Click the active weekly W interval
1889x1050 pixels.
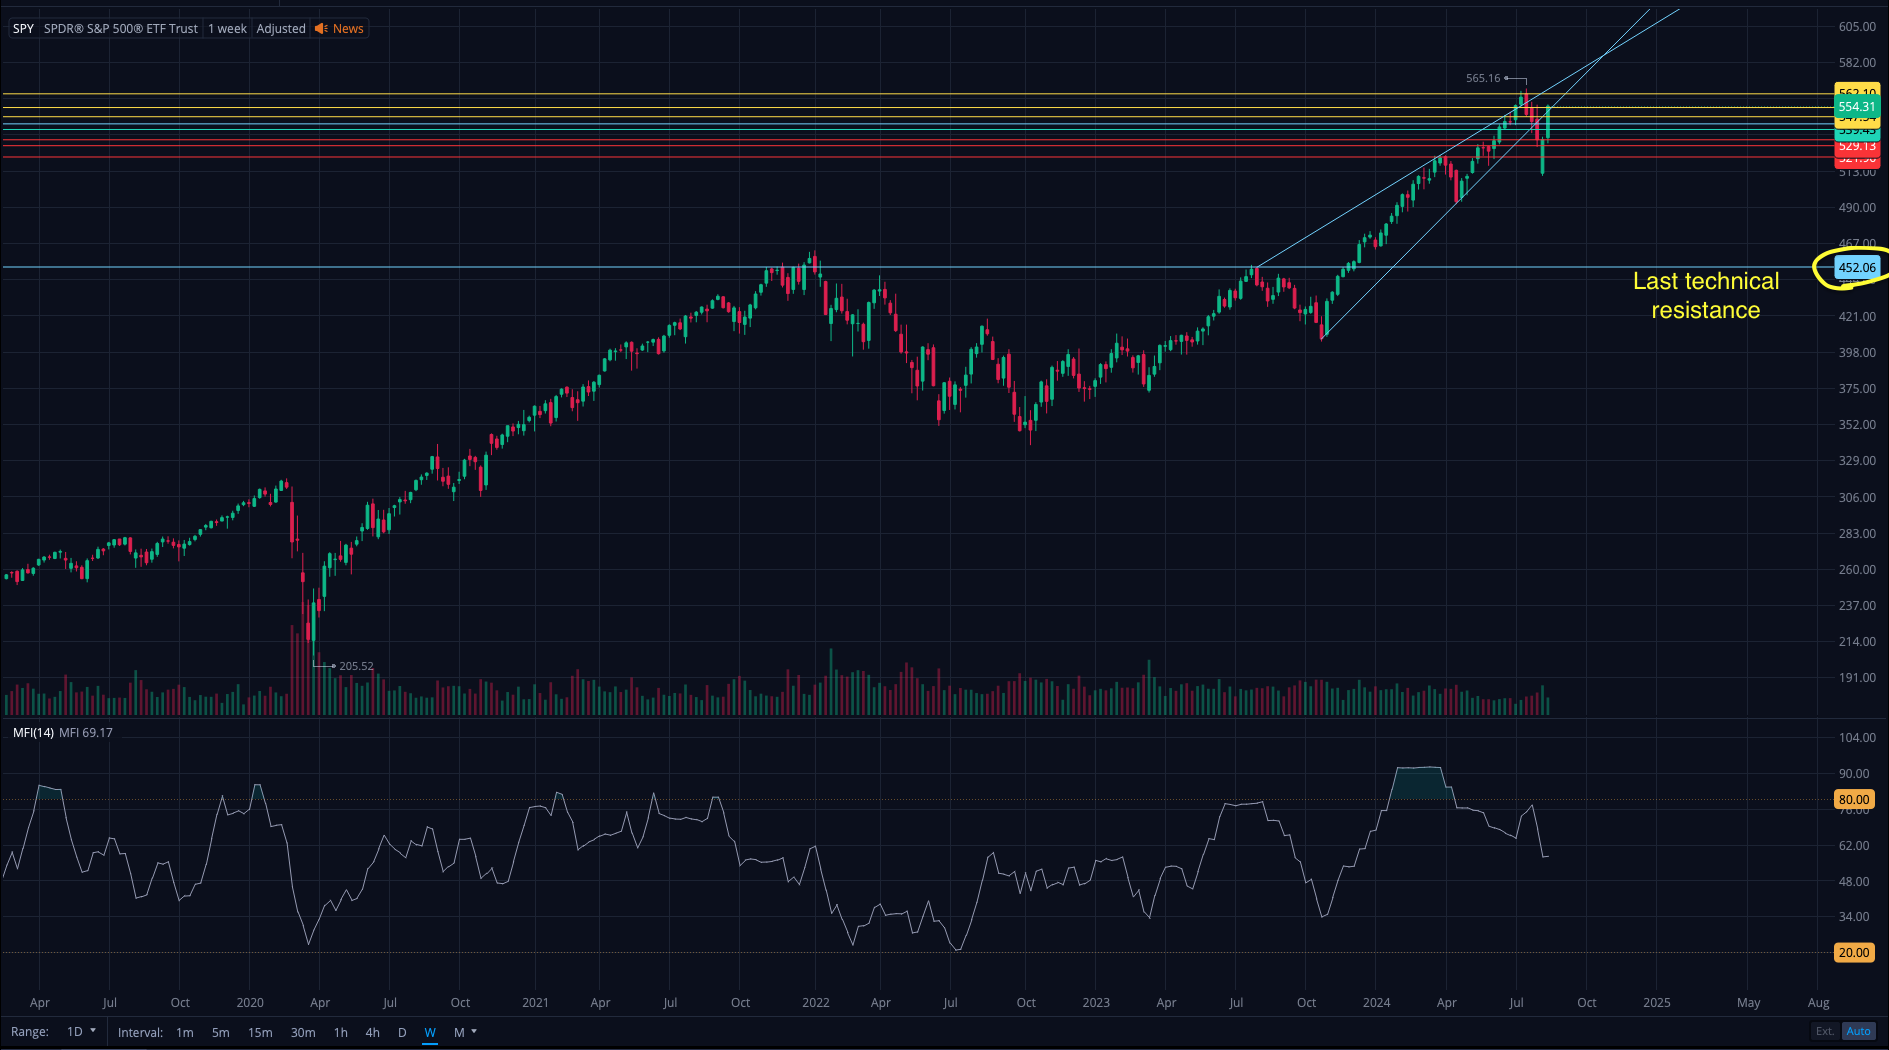(430, 1033)
